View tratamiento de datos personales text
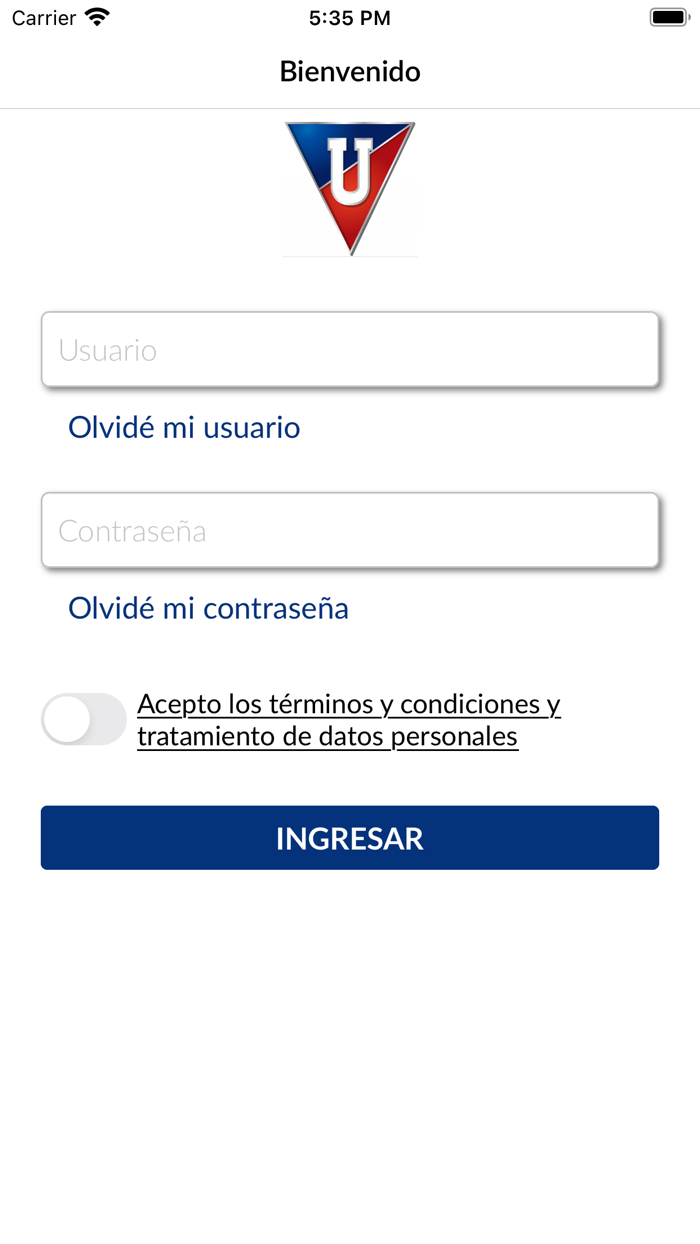 pos(327,736)
